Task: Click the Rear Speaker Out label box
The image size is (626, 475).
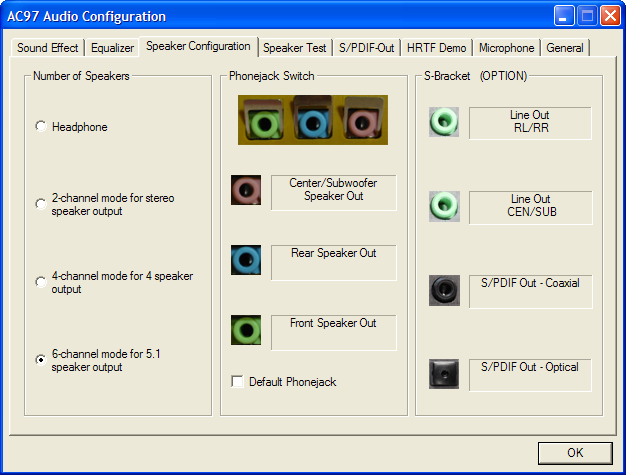Action: (334, 263)
